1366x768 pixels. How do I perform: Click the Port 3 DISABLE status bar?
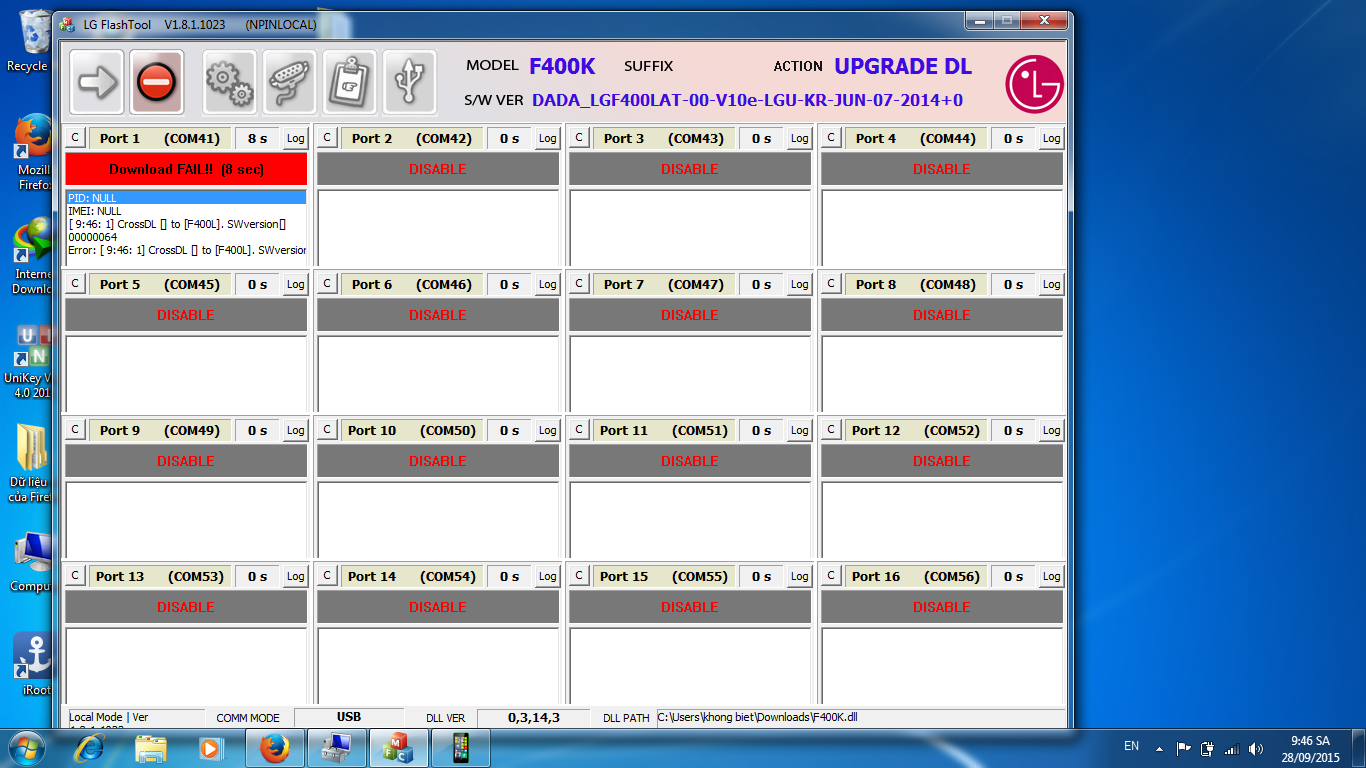point(690,169)
